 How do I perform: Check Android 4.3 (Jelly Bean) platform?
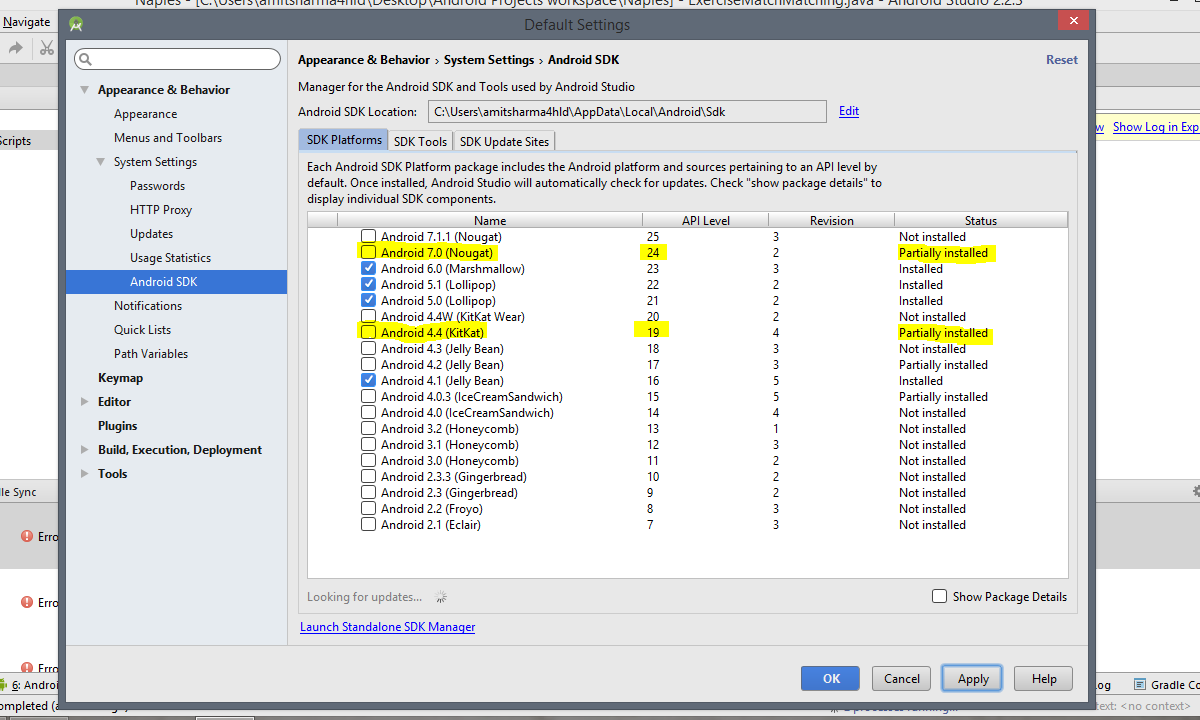369,349
